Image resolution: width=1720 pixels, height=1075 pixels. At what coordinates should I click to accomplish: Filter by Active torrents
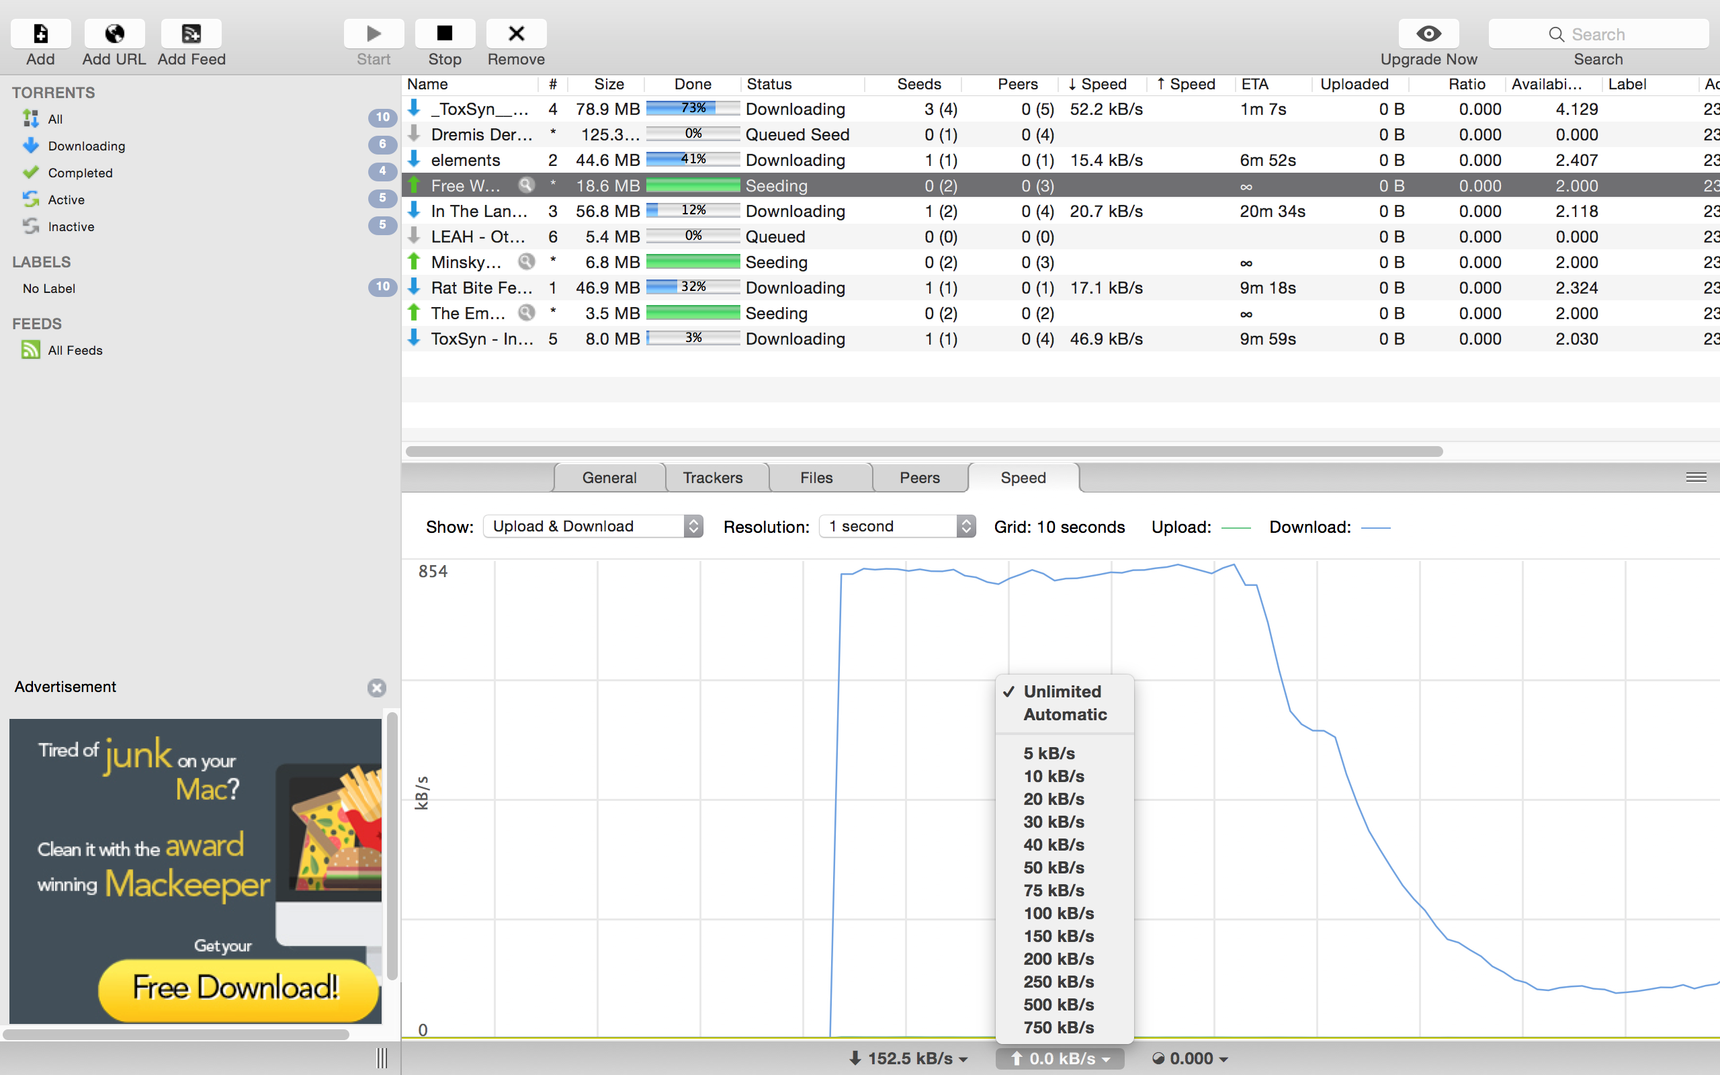[x=200, y=200]
